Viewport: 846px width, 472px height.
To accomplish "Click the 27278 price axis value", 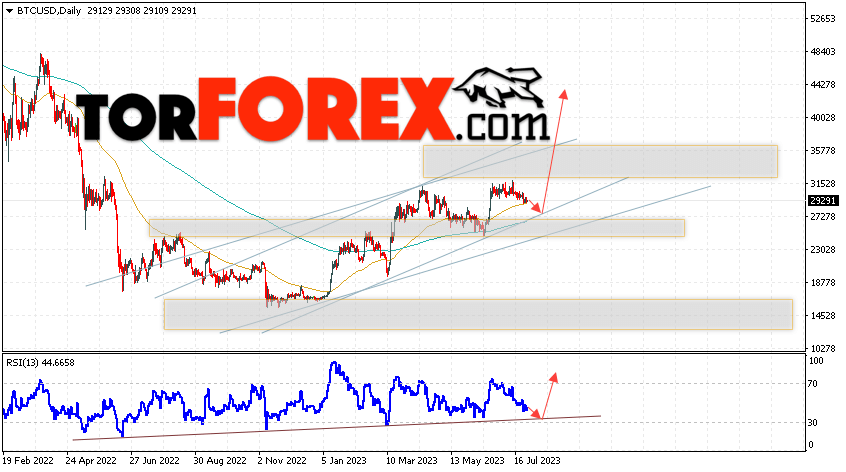I will coord(823,217).
